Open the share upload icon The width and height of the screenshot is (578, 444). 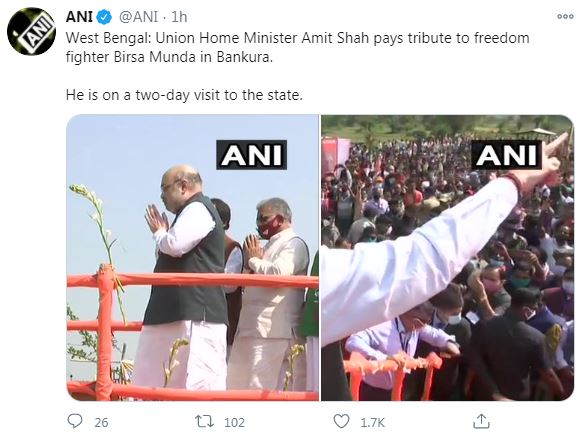pos(481,421)
